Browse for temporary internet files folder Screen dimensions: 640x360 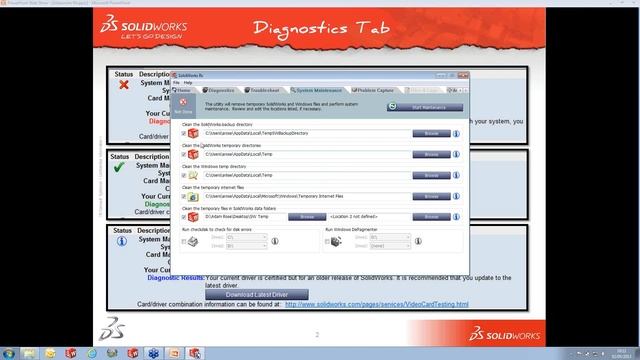(x=431, y=196)
